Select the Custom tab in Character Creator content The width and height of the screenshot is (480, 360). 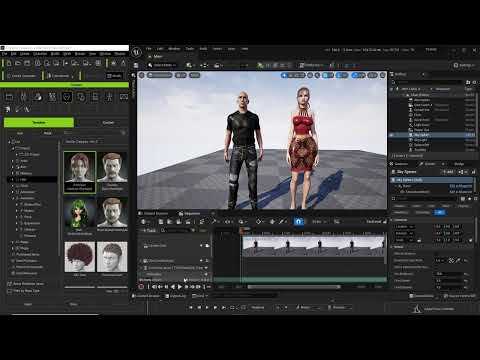108,123
